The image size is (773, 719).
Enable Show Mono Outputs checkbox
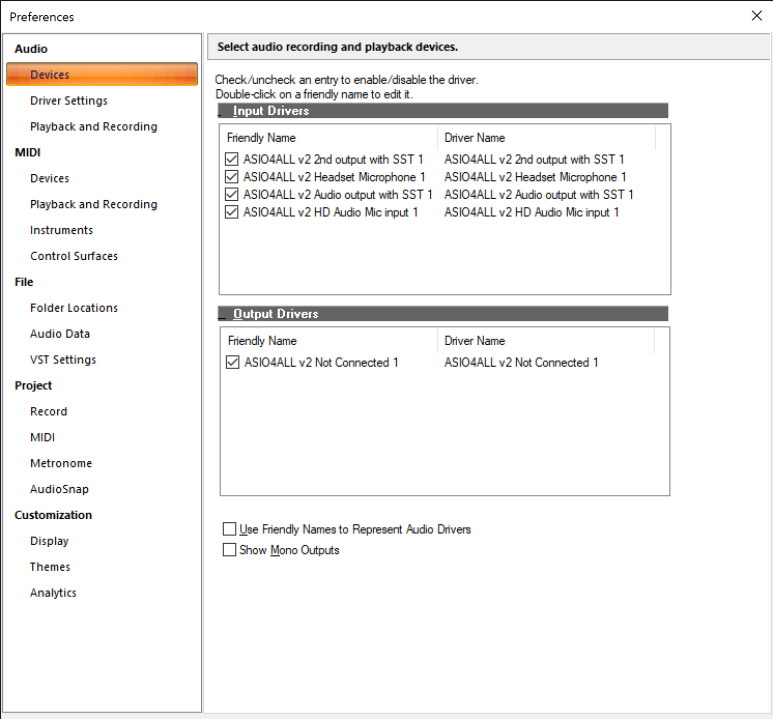point(229,550)
